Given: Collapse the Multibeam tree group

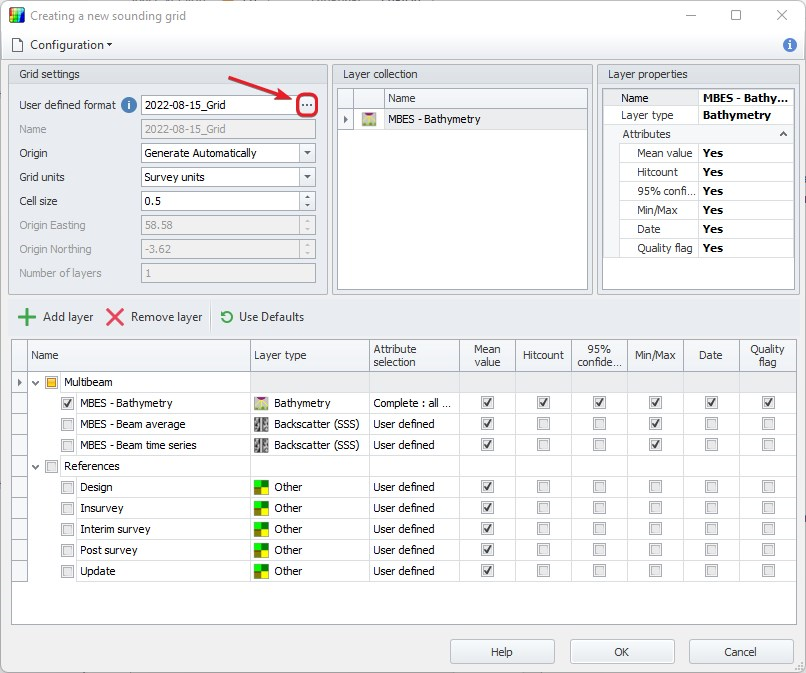Looking at the screenshot, I should (35, 382).
